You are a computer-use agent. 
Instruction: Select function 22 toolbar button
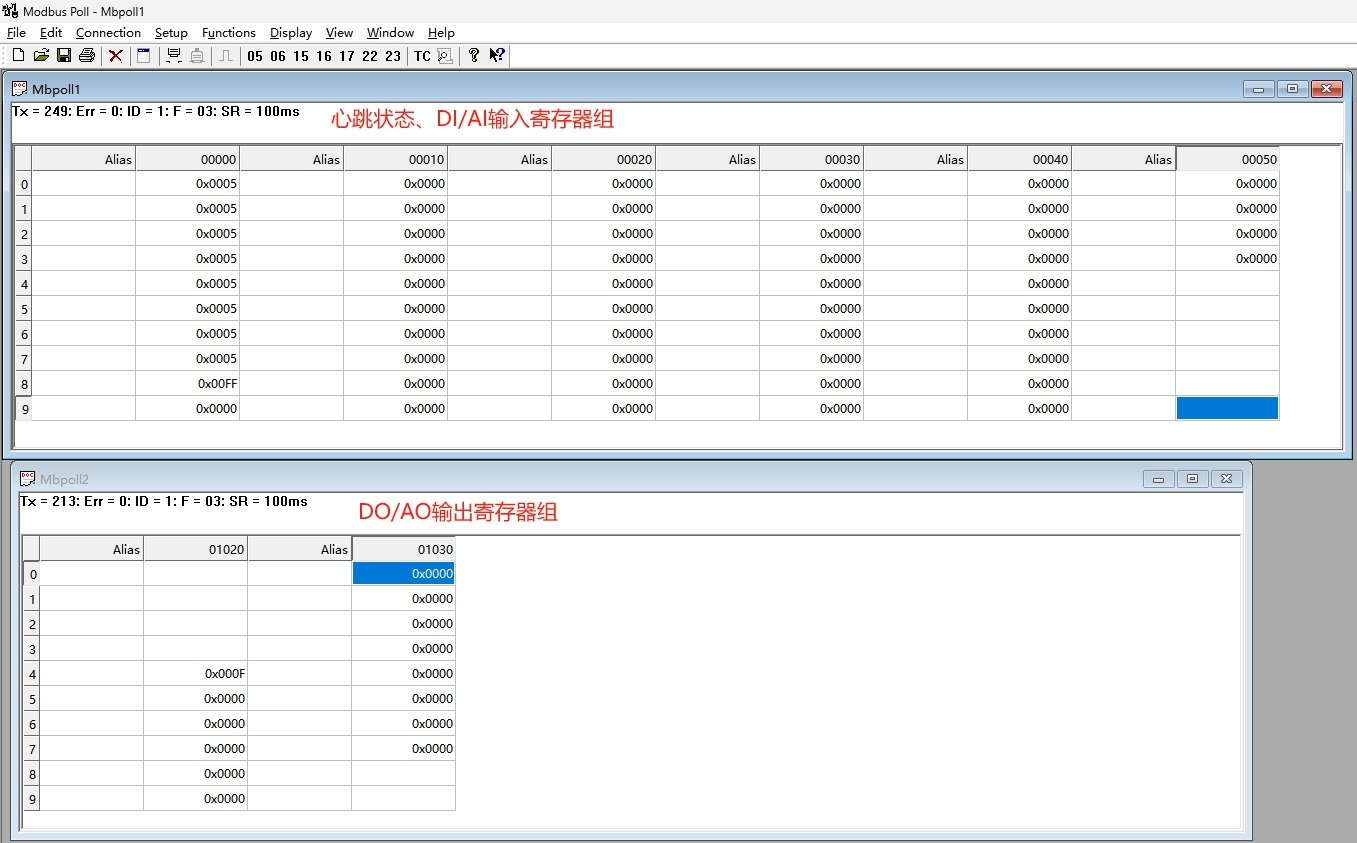click(x=370, y=56)
